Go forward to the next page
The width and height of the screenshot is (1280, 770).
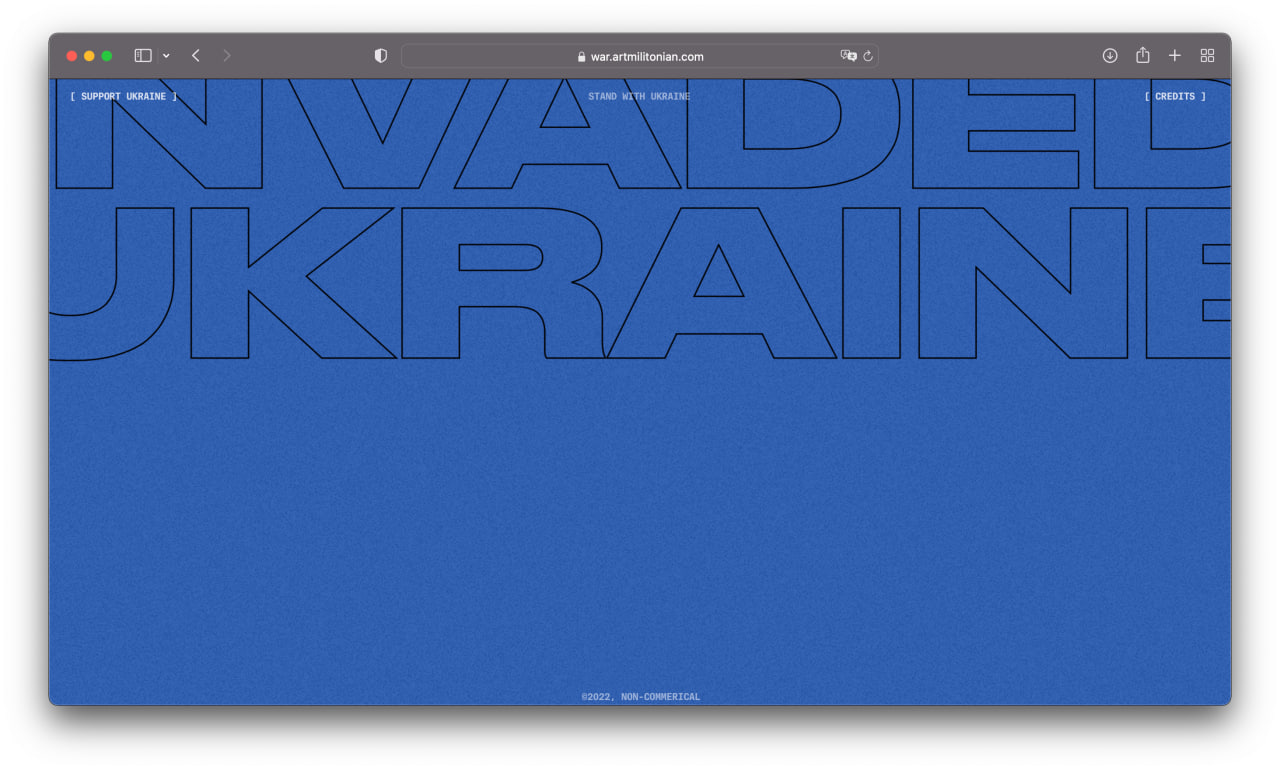227,56
